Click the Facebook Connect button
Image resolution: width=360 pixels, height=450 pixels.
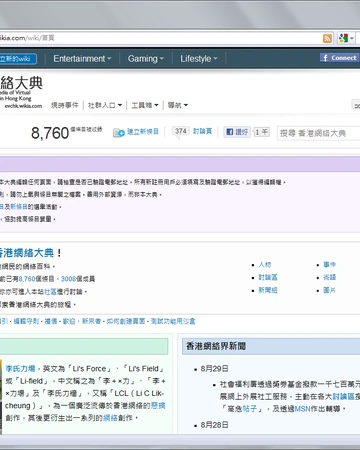pos(339,58)
